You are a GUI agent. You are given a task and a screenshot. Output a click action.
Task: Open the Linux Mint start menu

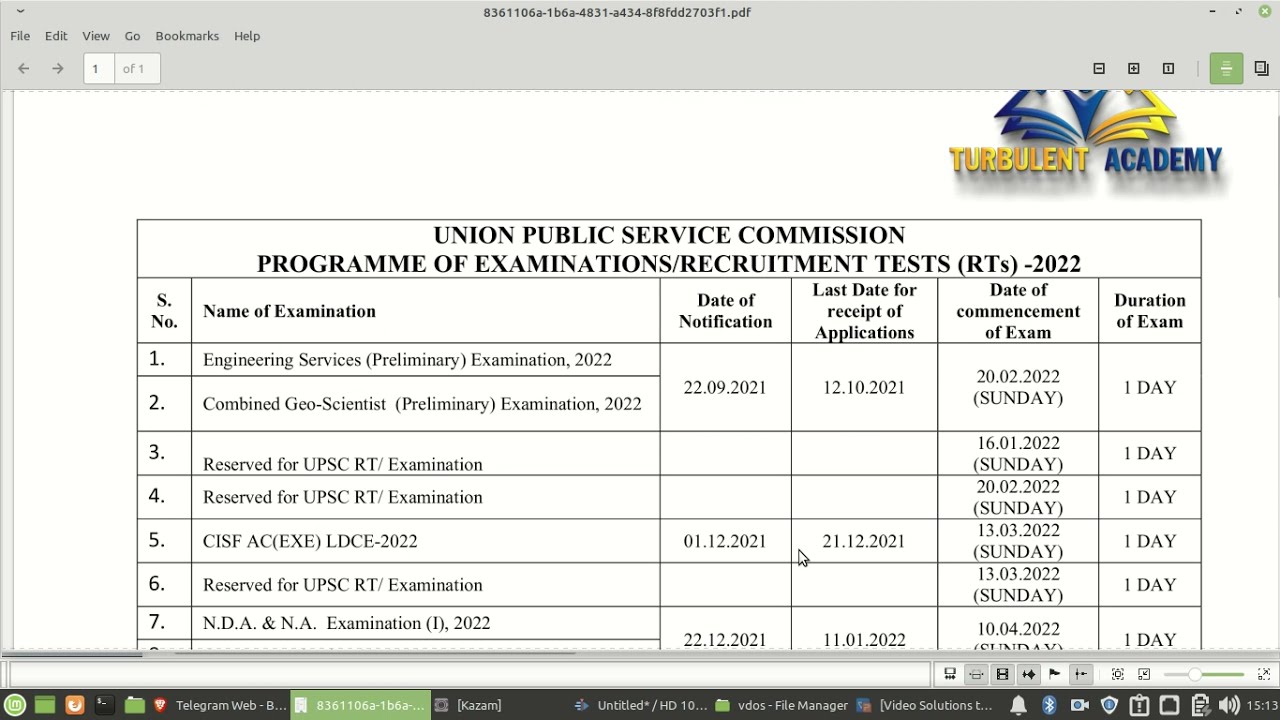pyautogui.click(x=15, y=705)
